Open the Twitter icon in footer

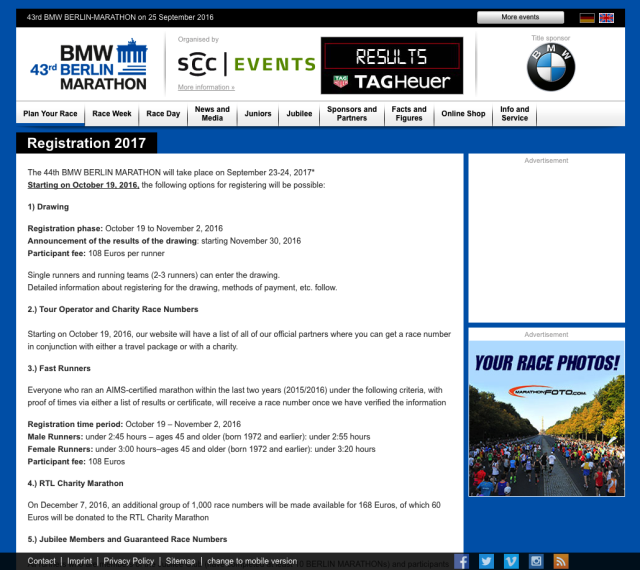[485, 561]
